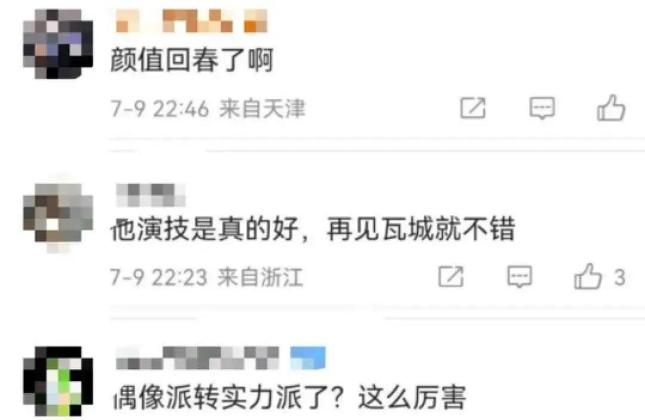
Task: Reply to the 再见瓦城就不错 comment
Action: pos(520,276)
